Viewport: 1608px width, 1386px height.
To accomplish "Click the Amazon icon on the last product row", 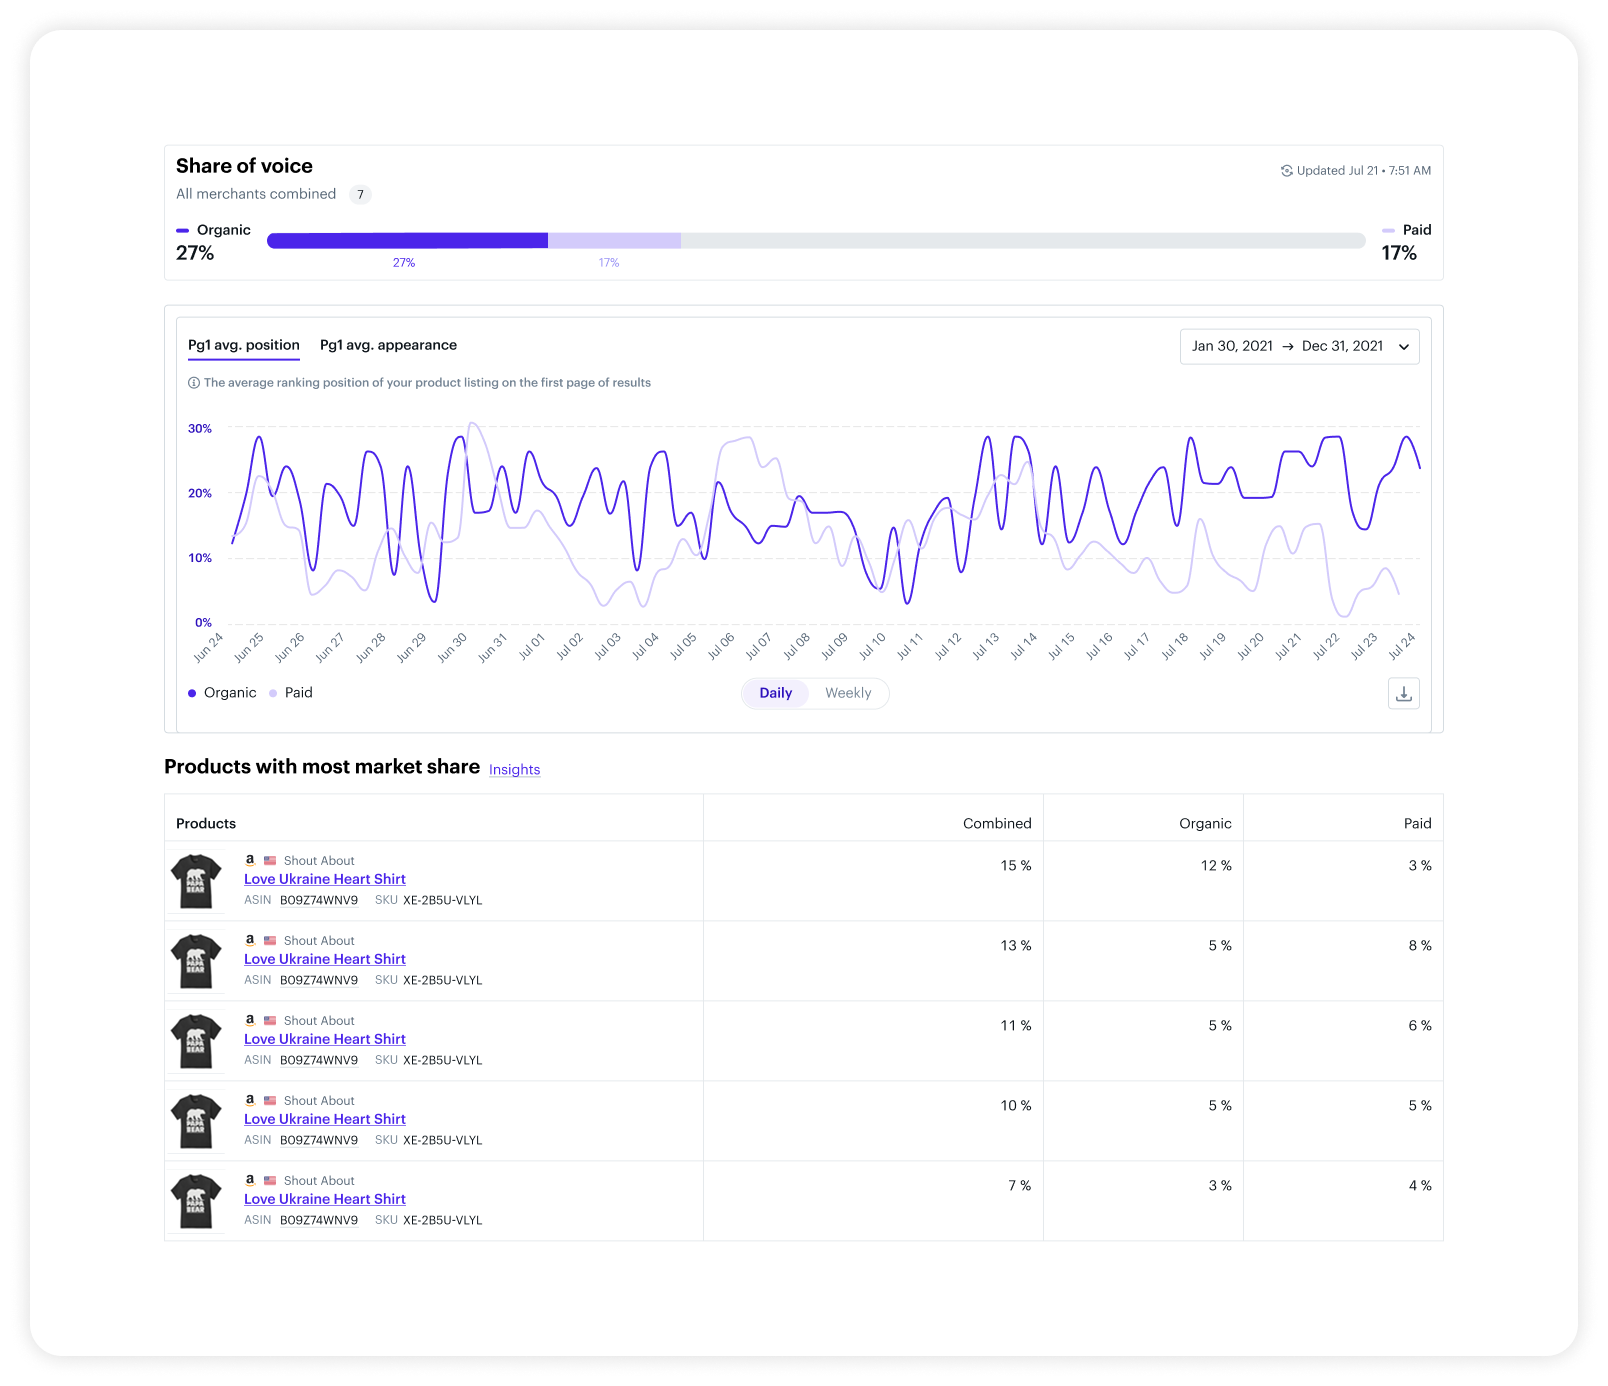I will (x=249, y=1180).
